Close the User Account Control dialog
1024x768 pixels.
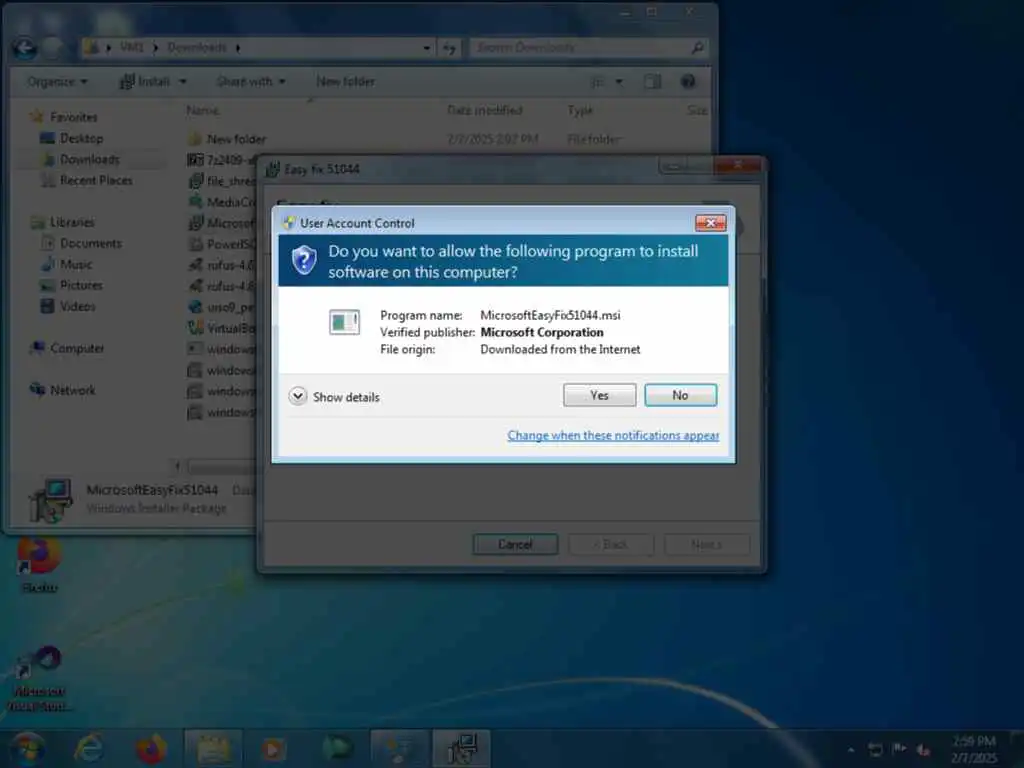coord(710,223)
